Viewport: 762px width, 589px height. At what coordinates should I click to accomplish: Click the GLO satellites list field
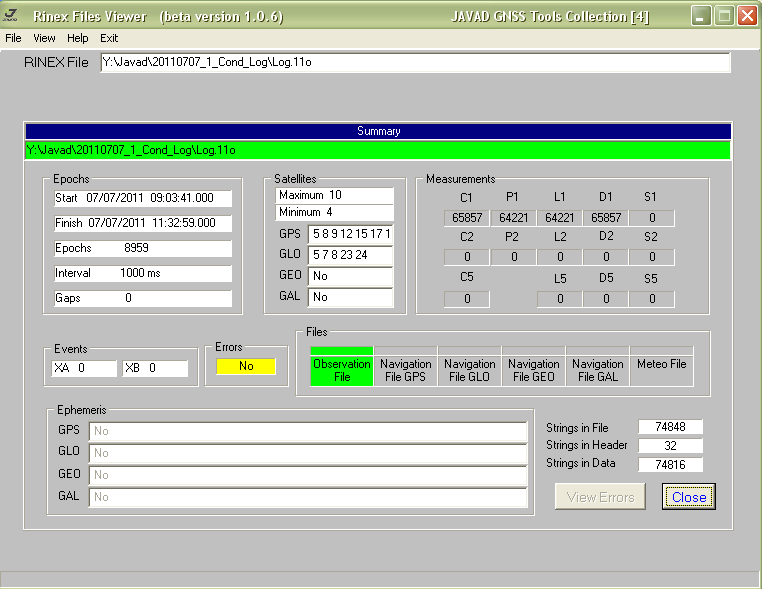tap(351, 255)
